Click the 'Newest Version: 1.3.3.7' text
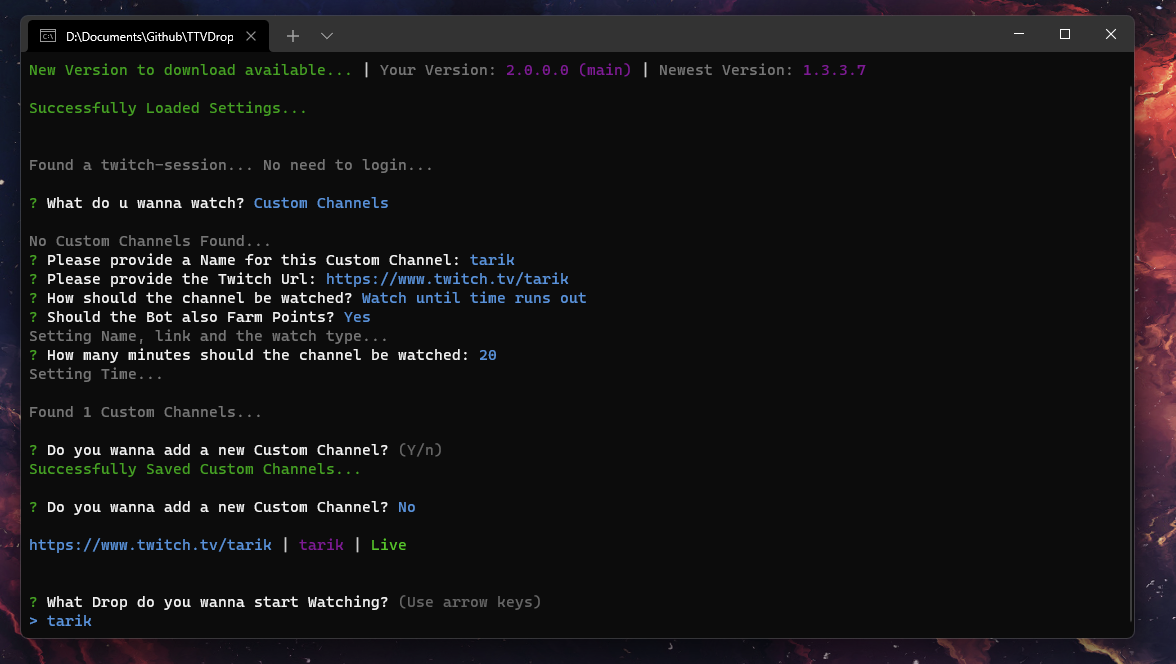The image size is (1176, 664). pyautogui.click(x=762, y=71)
